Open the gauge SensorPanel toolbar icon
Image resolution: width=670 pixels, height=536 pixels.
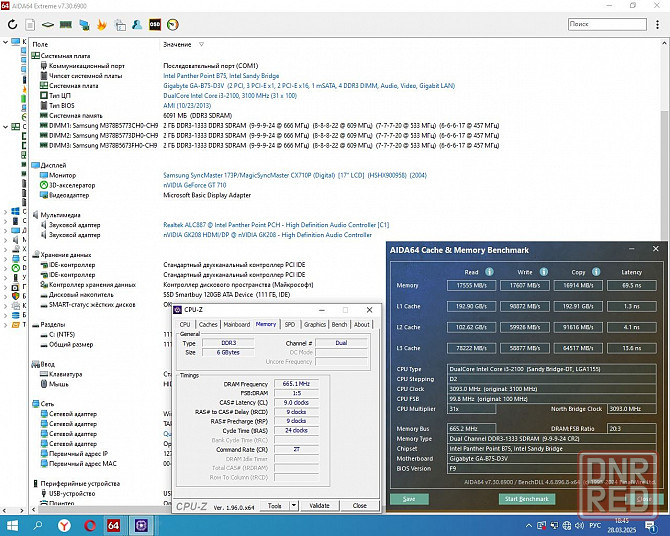point(173,25)
